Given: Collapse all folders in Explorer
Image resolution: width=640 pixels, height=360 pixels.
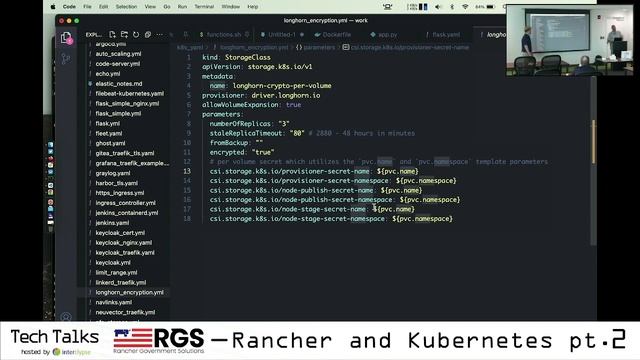Looking at the screenshot, I should pos(148,35).
